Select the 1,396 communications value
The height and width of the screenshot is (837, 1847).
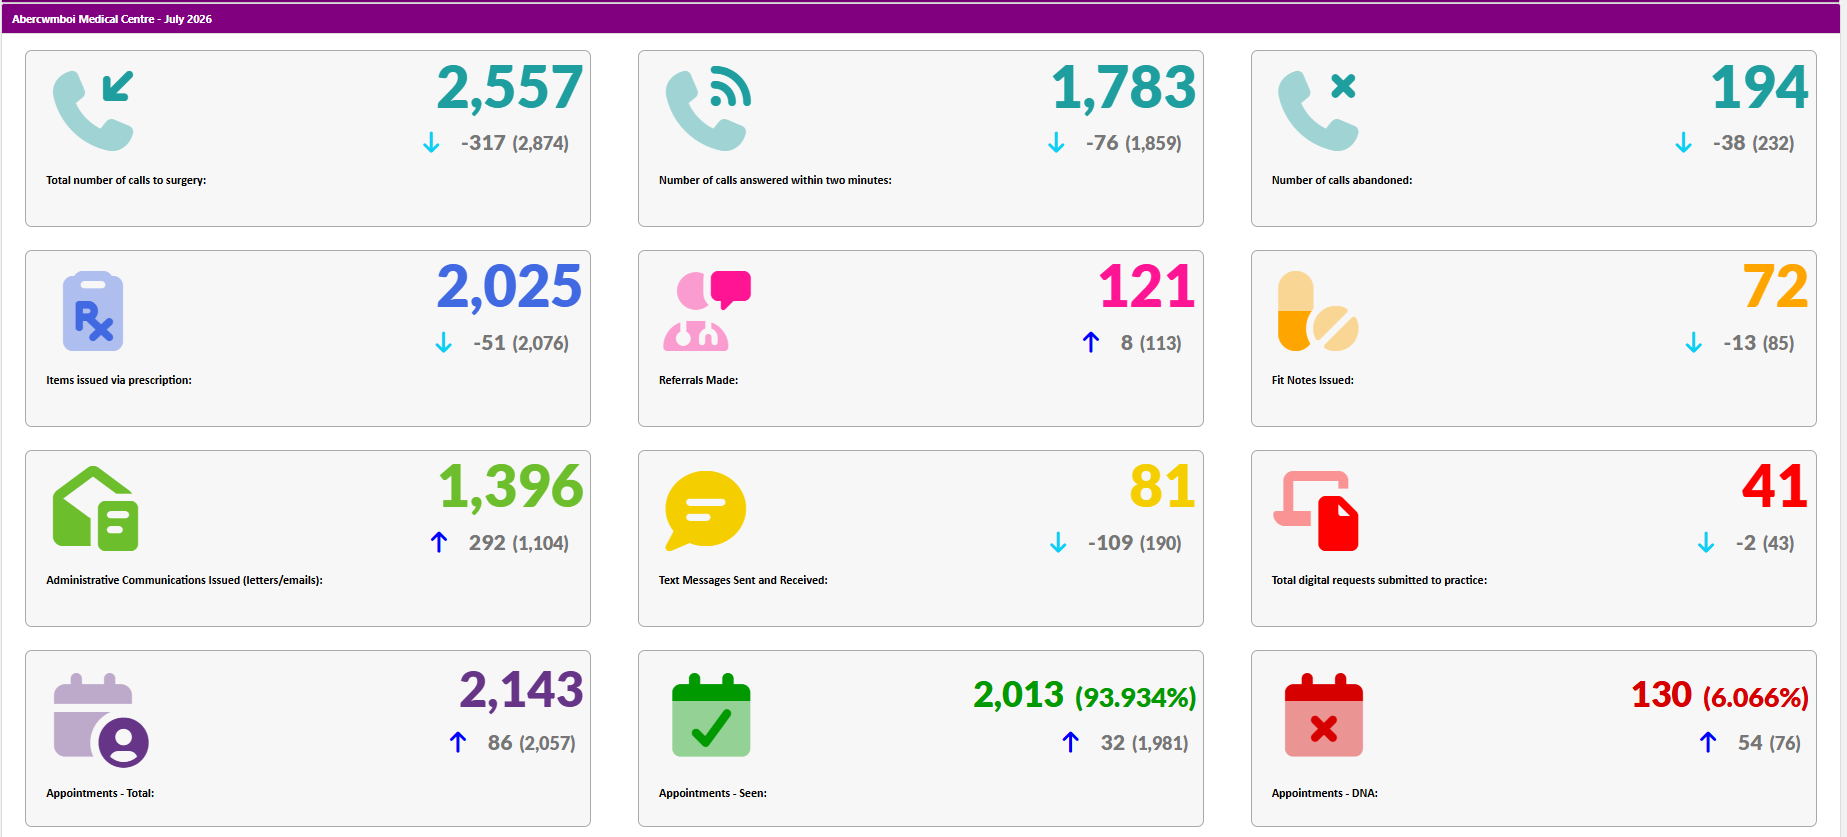pyautogui.click(x=511, y=487)
